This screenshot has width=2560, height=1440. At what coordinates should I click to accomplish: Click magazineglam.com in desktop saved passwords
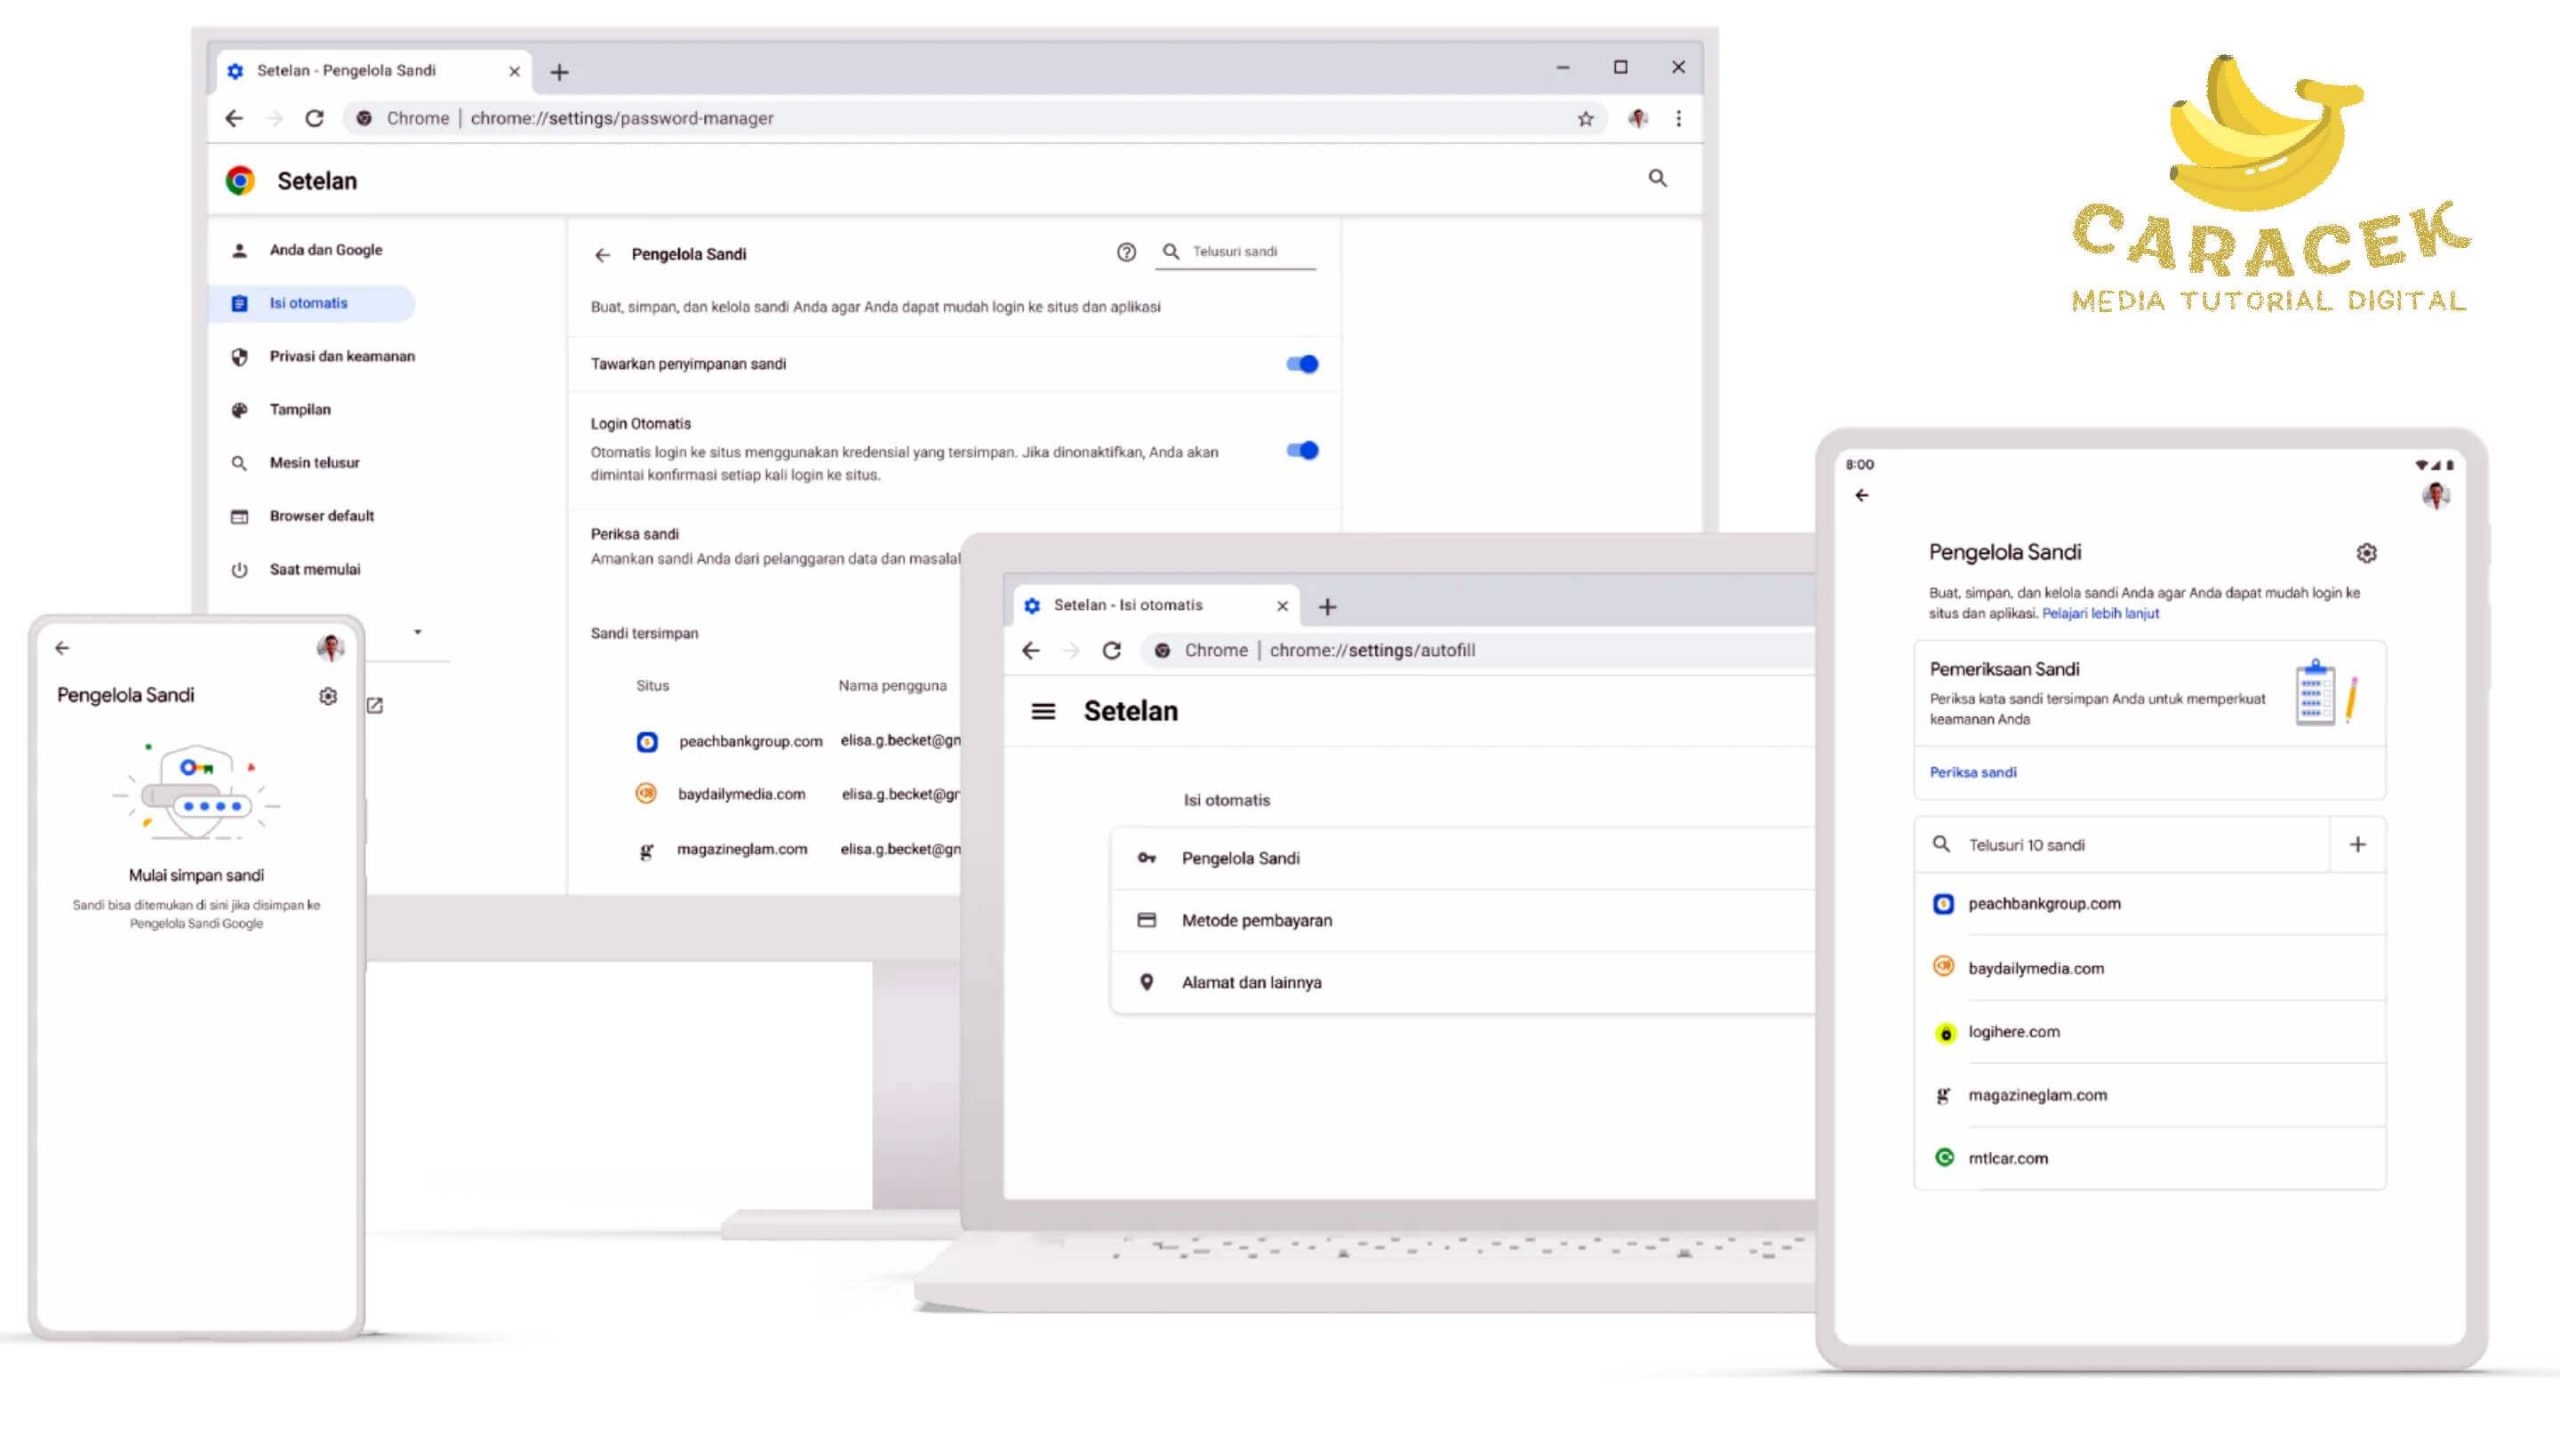click(741, 849)
